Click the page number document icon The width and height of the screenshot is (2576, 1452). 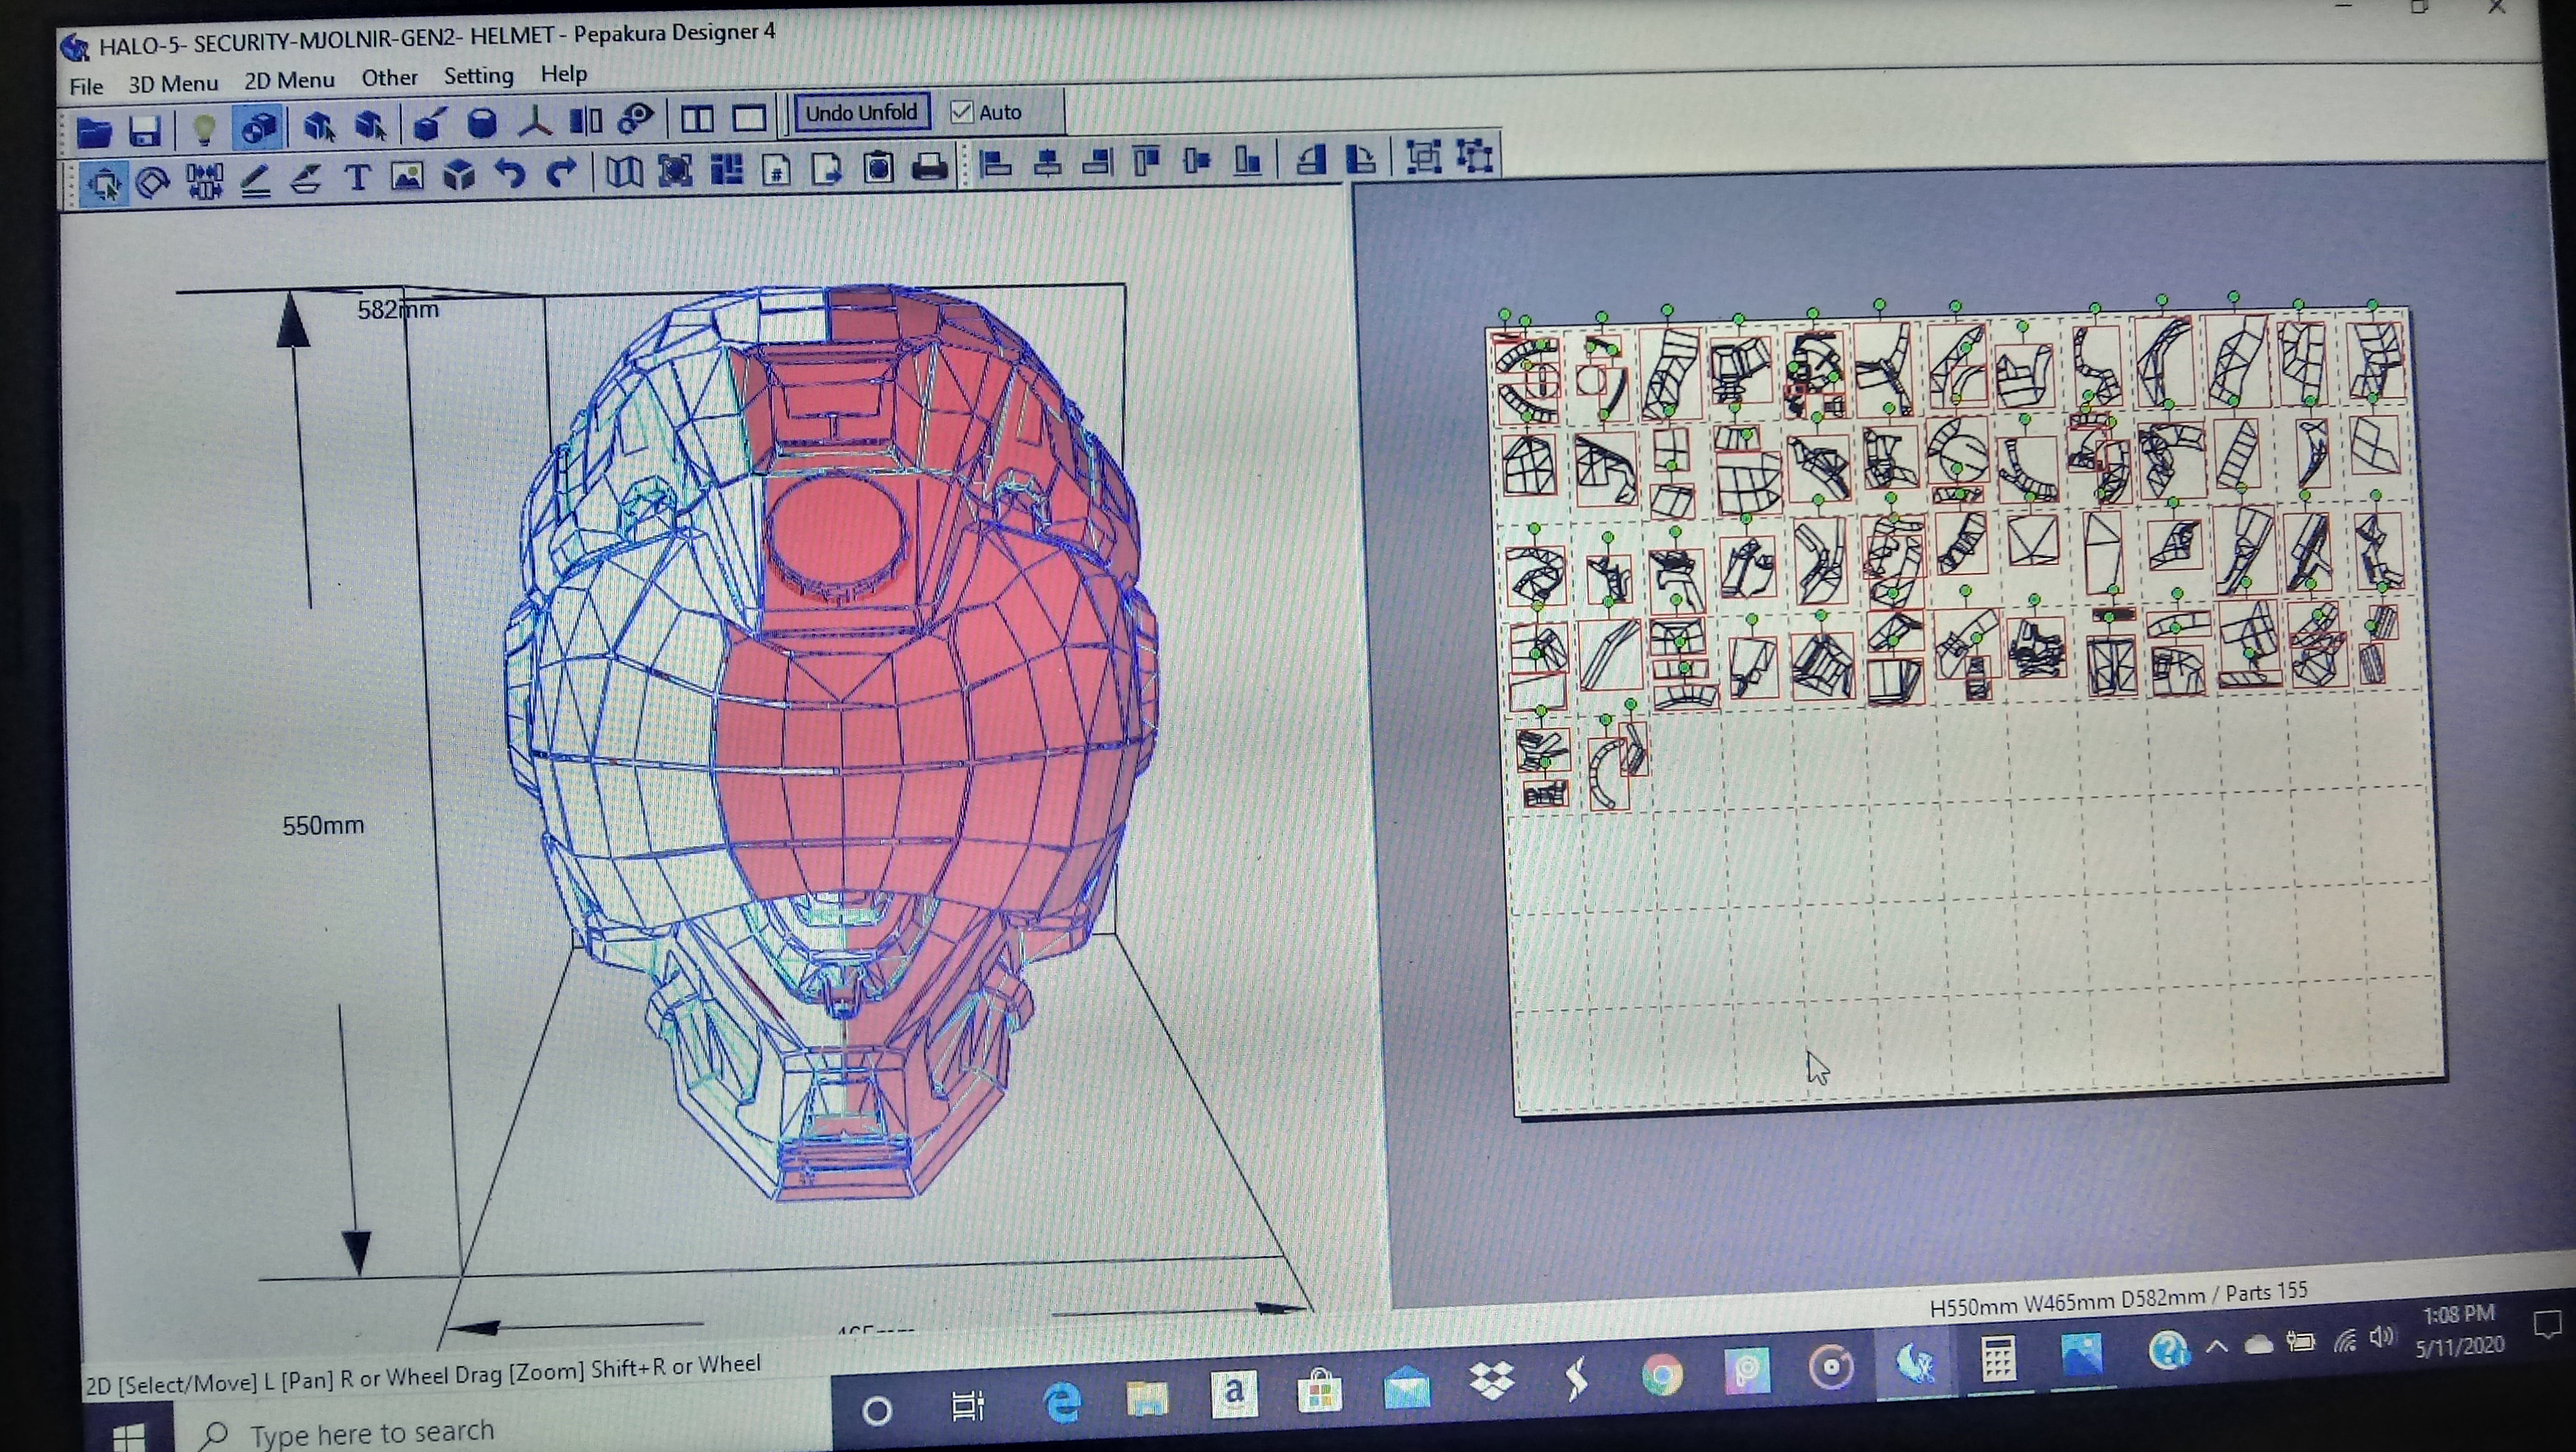(x=777, y=170)
